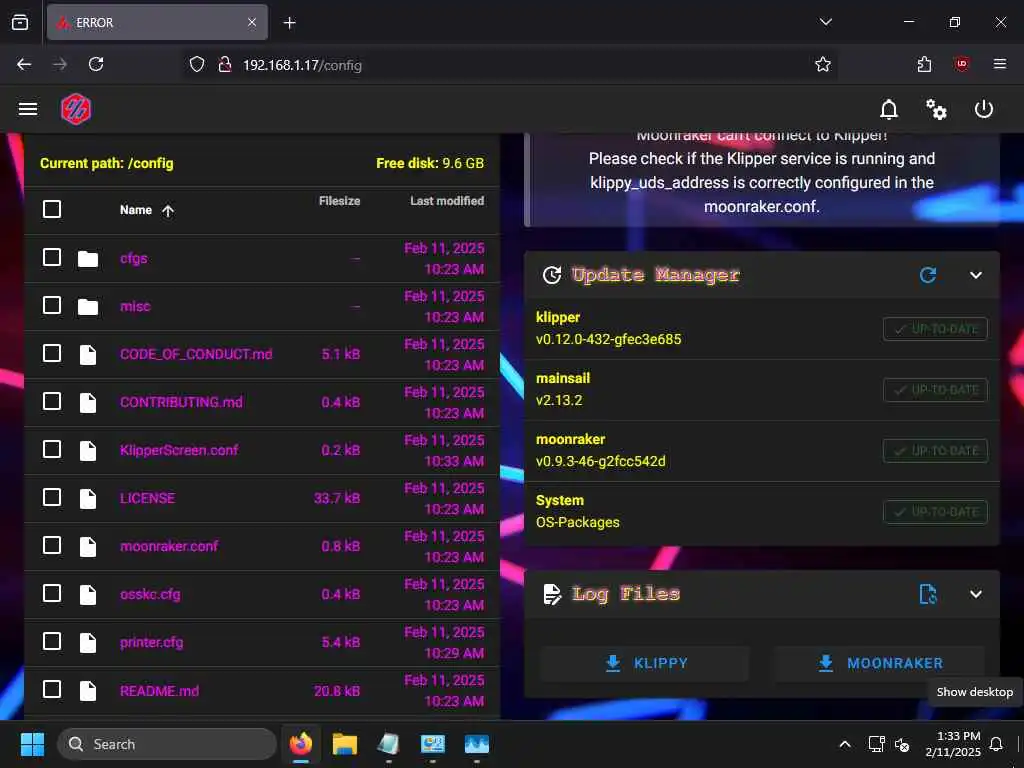The width and height of the screenshot is (1024, 768).
Task: Click the klipper version v0.12.0-432-gfec3e685
Action: click(x=608, y=340)
